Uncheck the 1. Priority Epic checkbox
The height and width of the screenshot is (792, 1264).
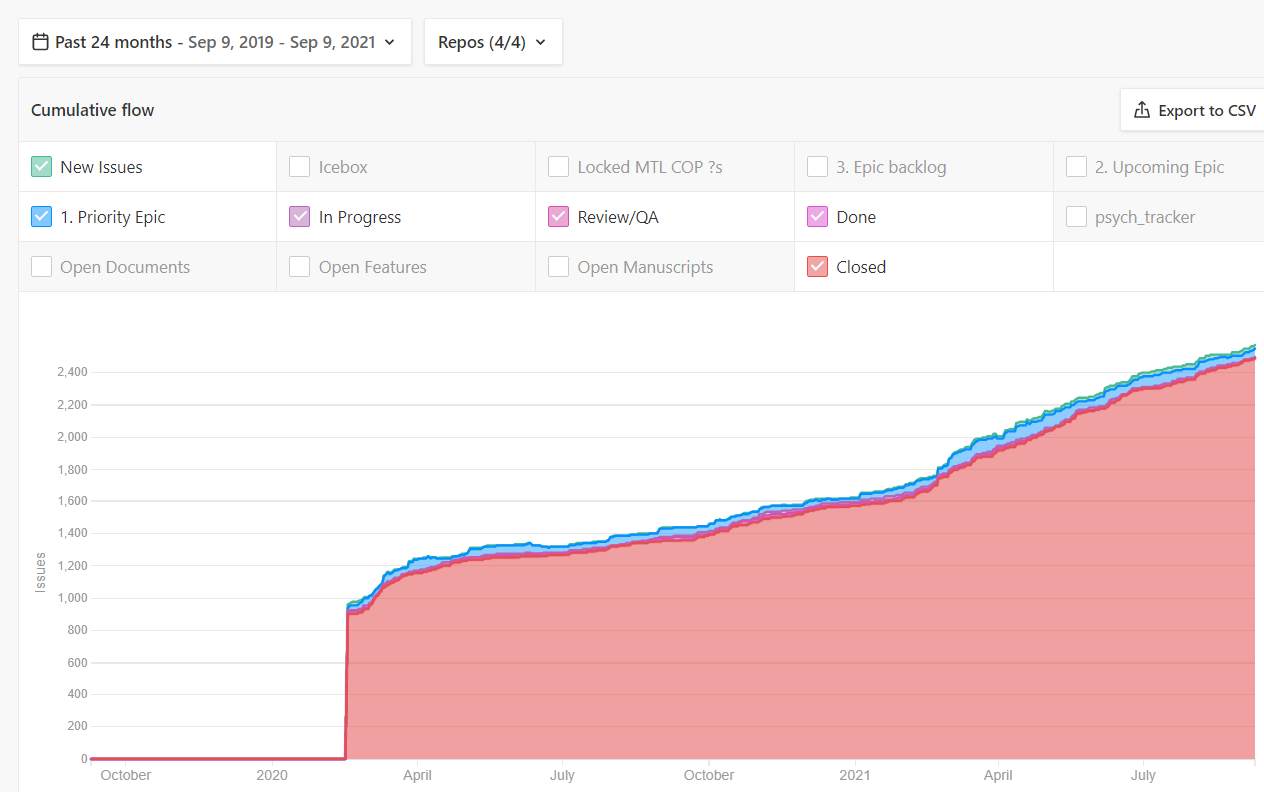41,217
